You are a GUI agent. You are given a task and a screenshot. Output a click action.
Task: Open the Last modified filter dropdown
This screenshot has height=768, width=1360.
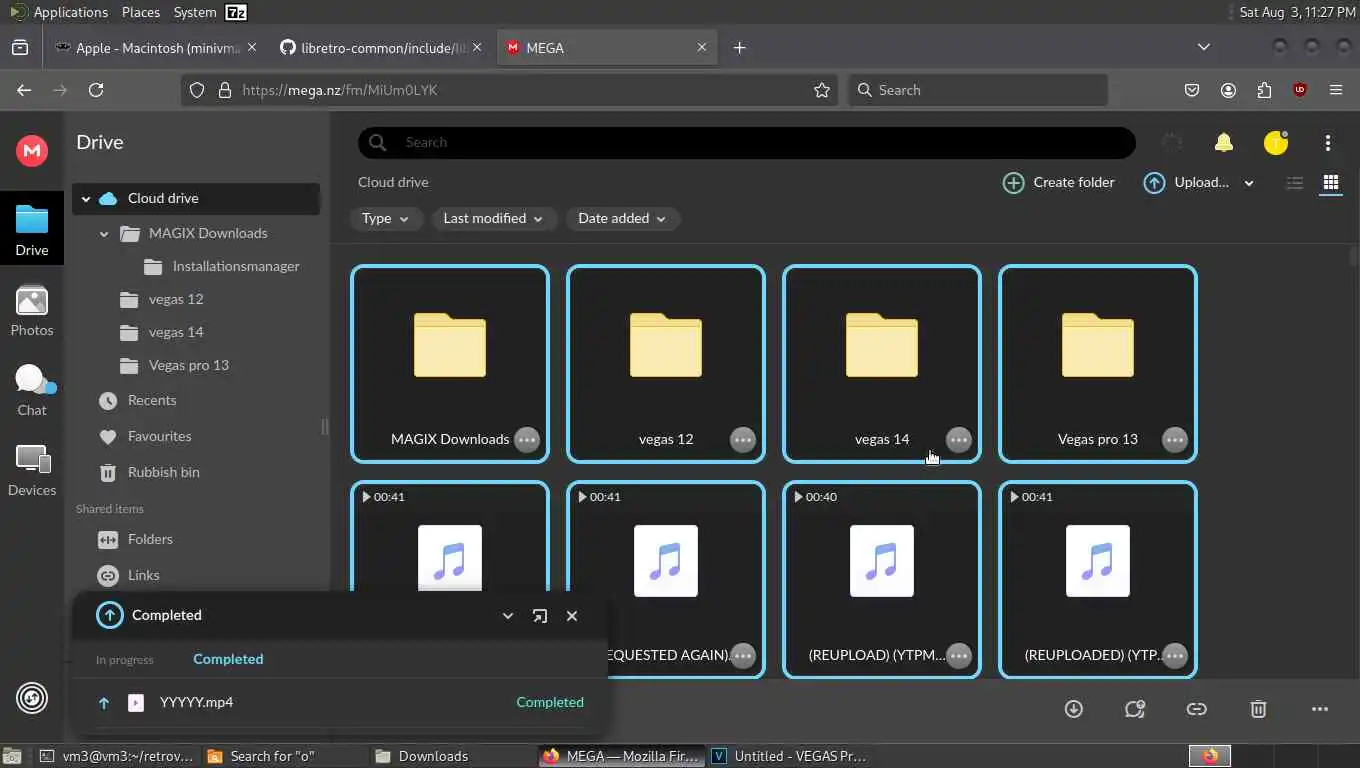[494, 219]
